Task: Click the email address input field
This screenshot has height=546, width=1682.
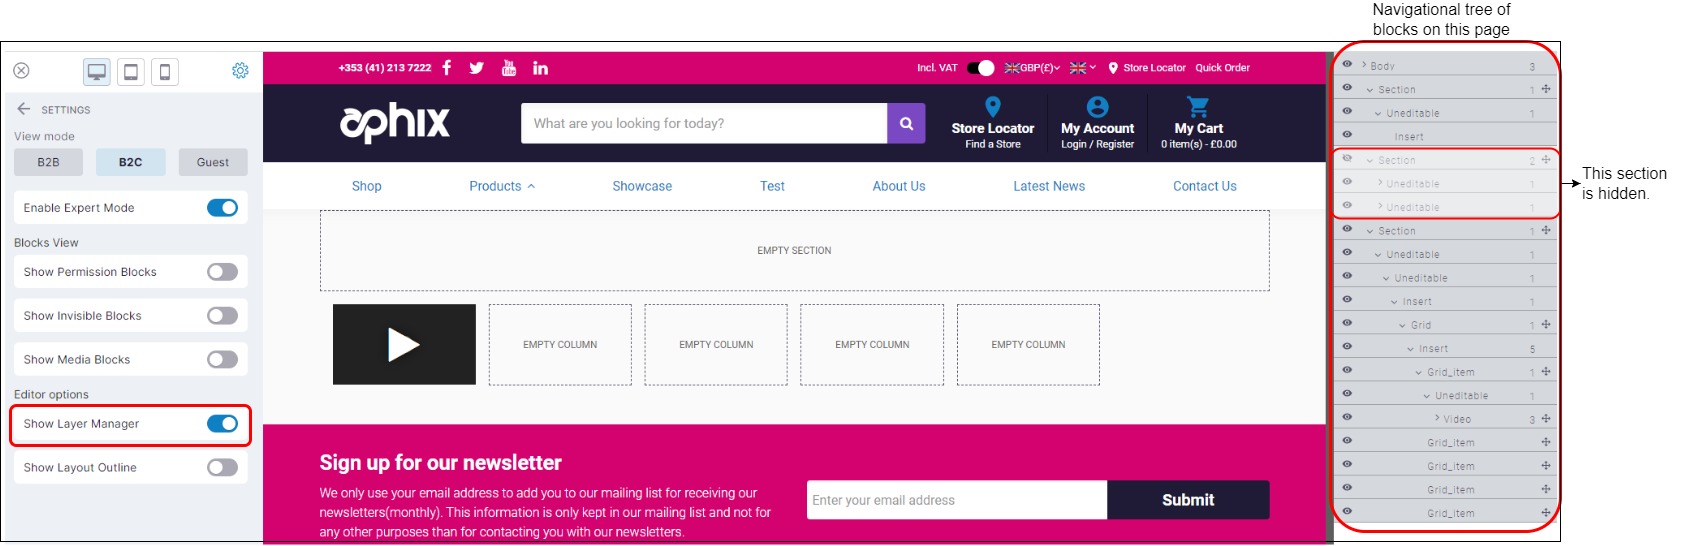Action: point(956,500)
